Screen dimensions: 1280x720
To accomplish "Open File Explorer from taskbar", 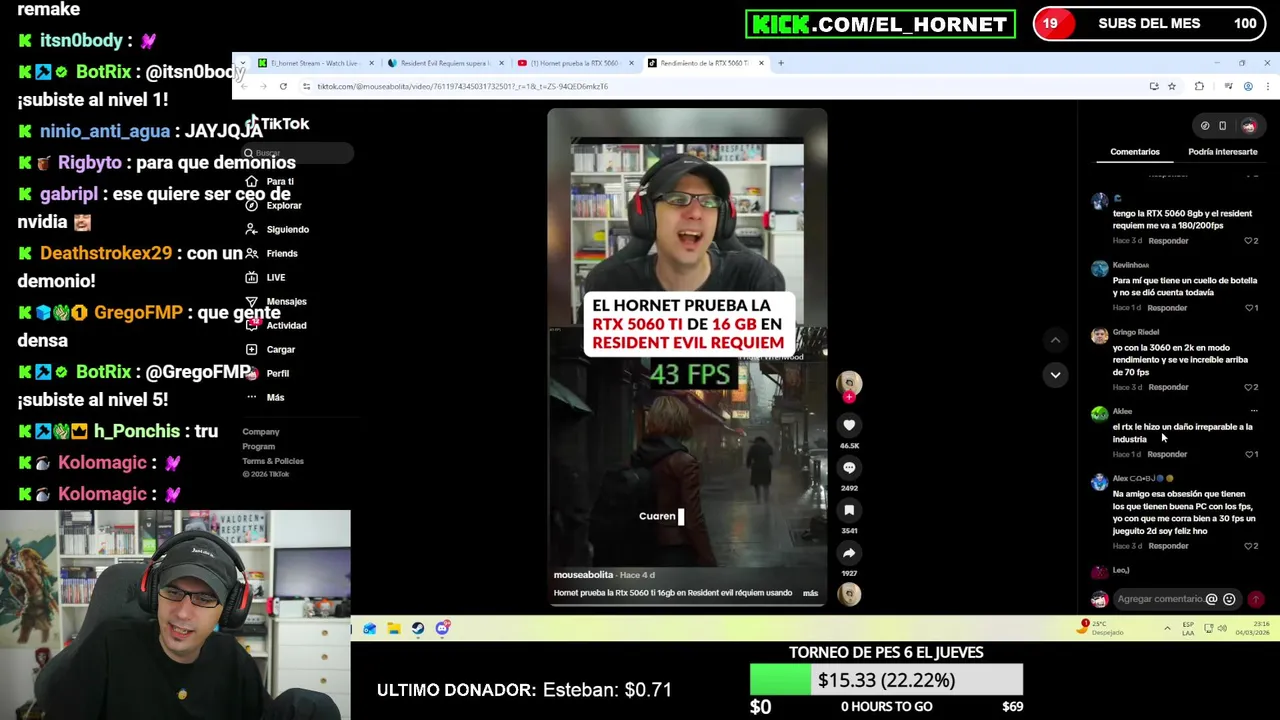I will click(x=394, y=628).
